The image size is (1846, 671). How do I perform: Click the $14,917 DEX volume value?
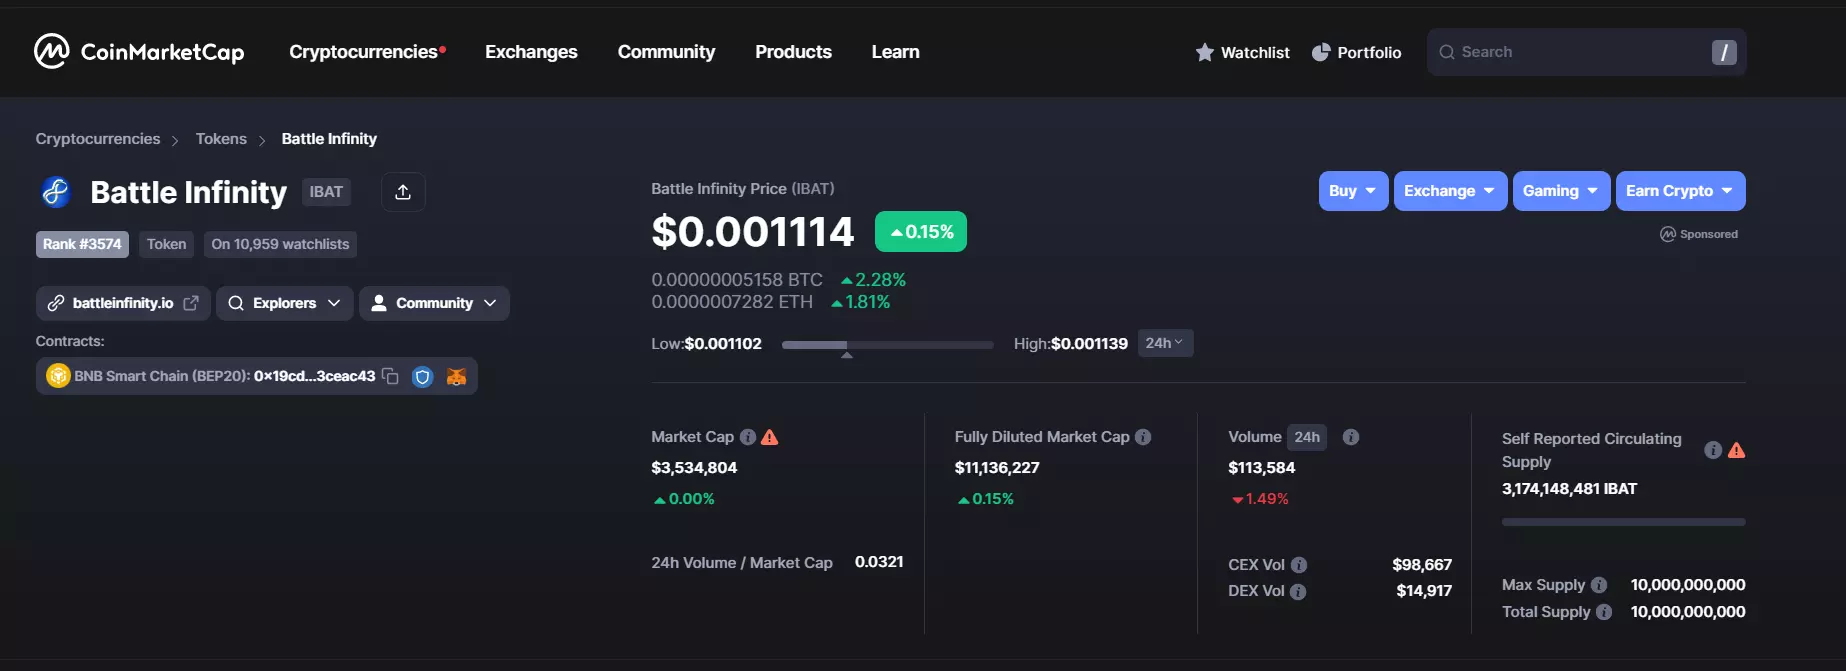[1424, 591]
